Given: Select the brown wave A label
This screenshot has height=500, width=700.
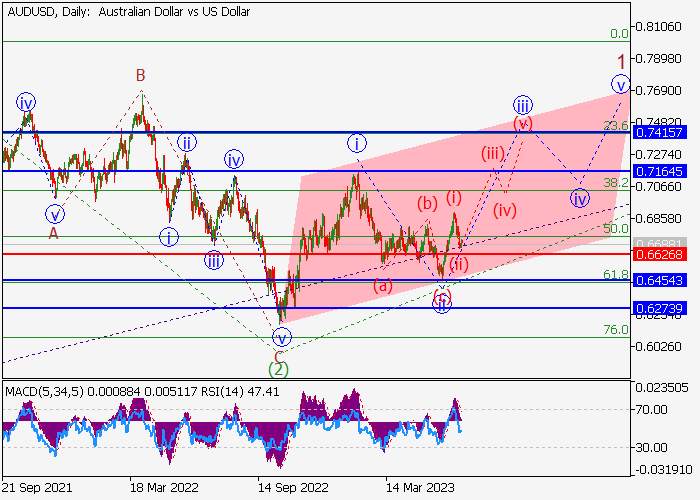Looking at the screenshot, I should [x=54, y=233].
